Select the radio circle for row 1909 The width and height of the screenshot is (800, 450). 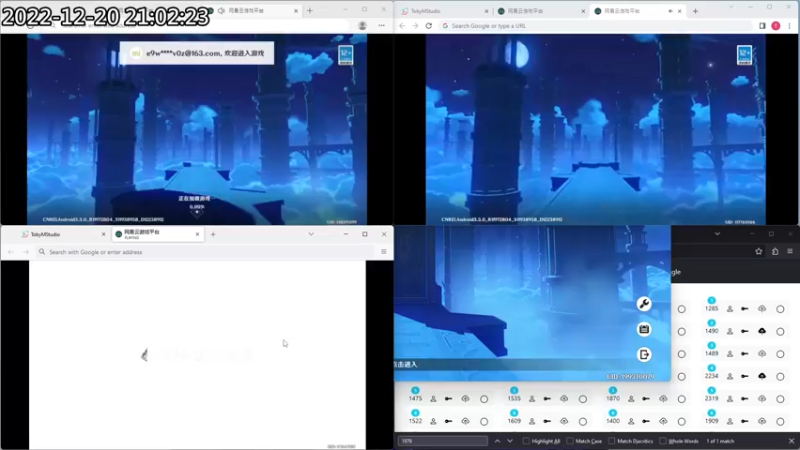coord(780,421)
